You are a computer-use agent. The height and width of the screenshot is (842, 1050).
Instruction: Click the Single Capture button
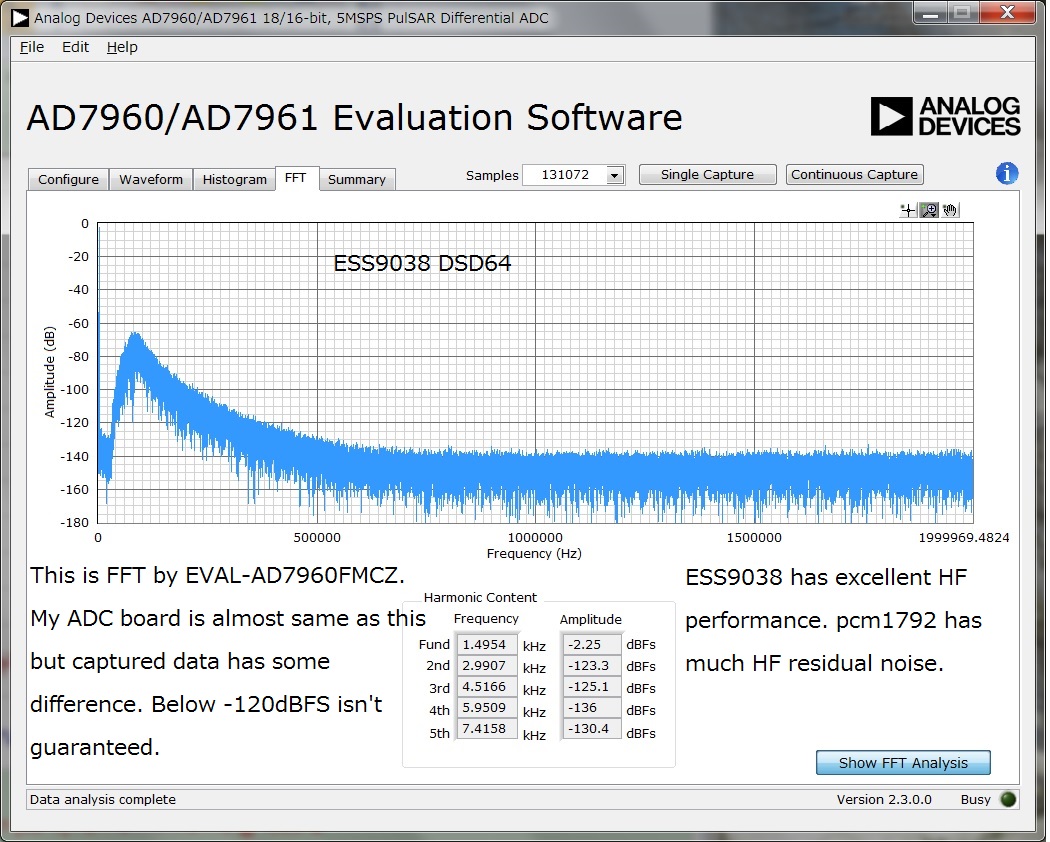click(x=707, y=175)
